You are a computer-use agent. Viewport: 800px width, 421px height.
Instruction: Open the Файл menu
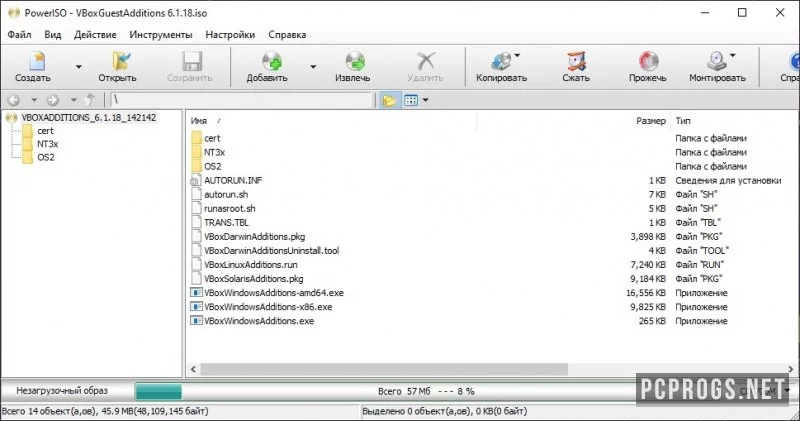tap(19, 35)
